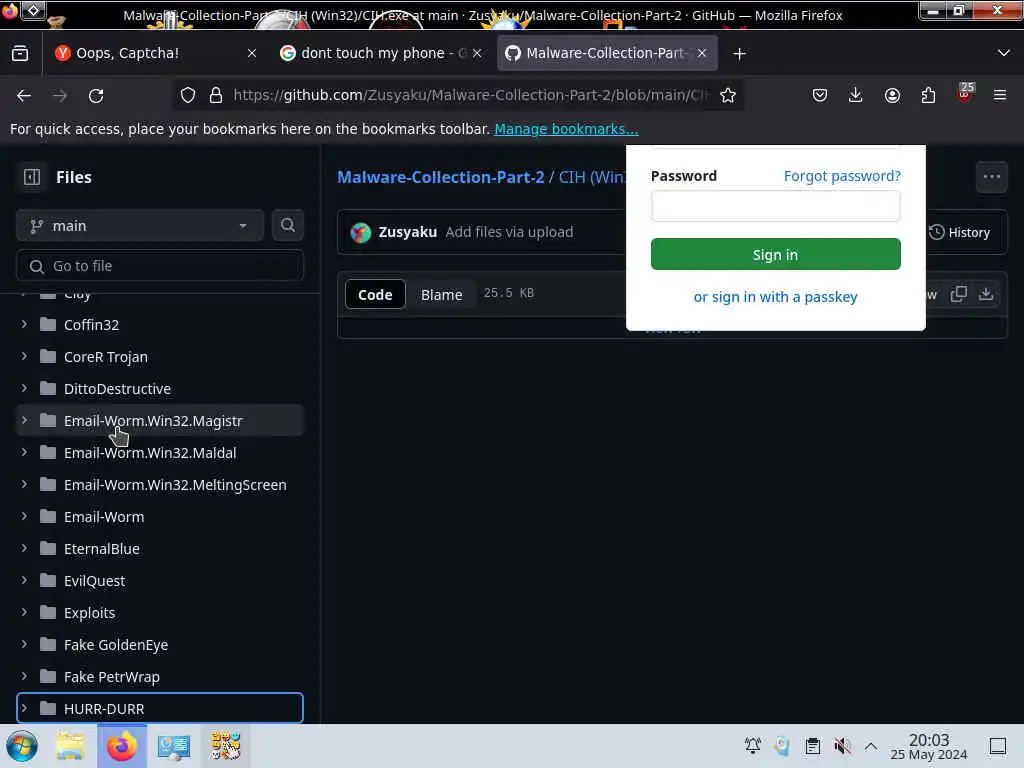Open the Forgot password? link
The height and width of the screenshot is (768, 1024).
click(842, 176)
